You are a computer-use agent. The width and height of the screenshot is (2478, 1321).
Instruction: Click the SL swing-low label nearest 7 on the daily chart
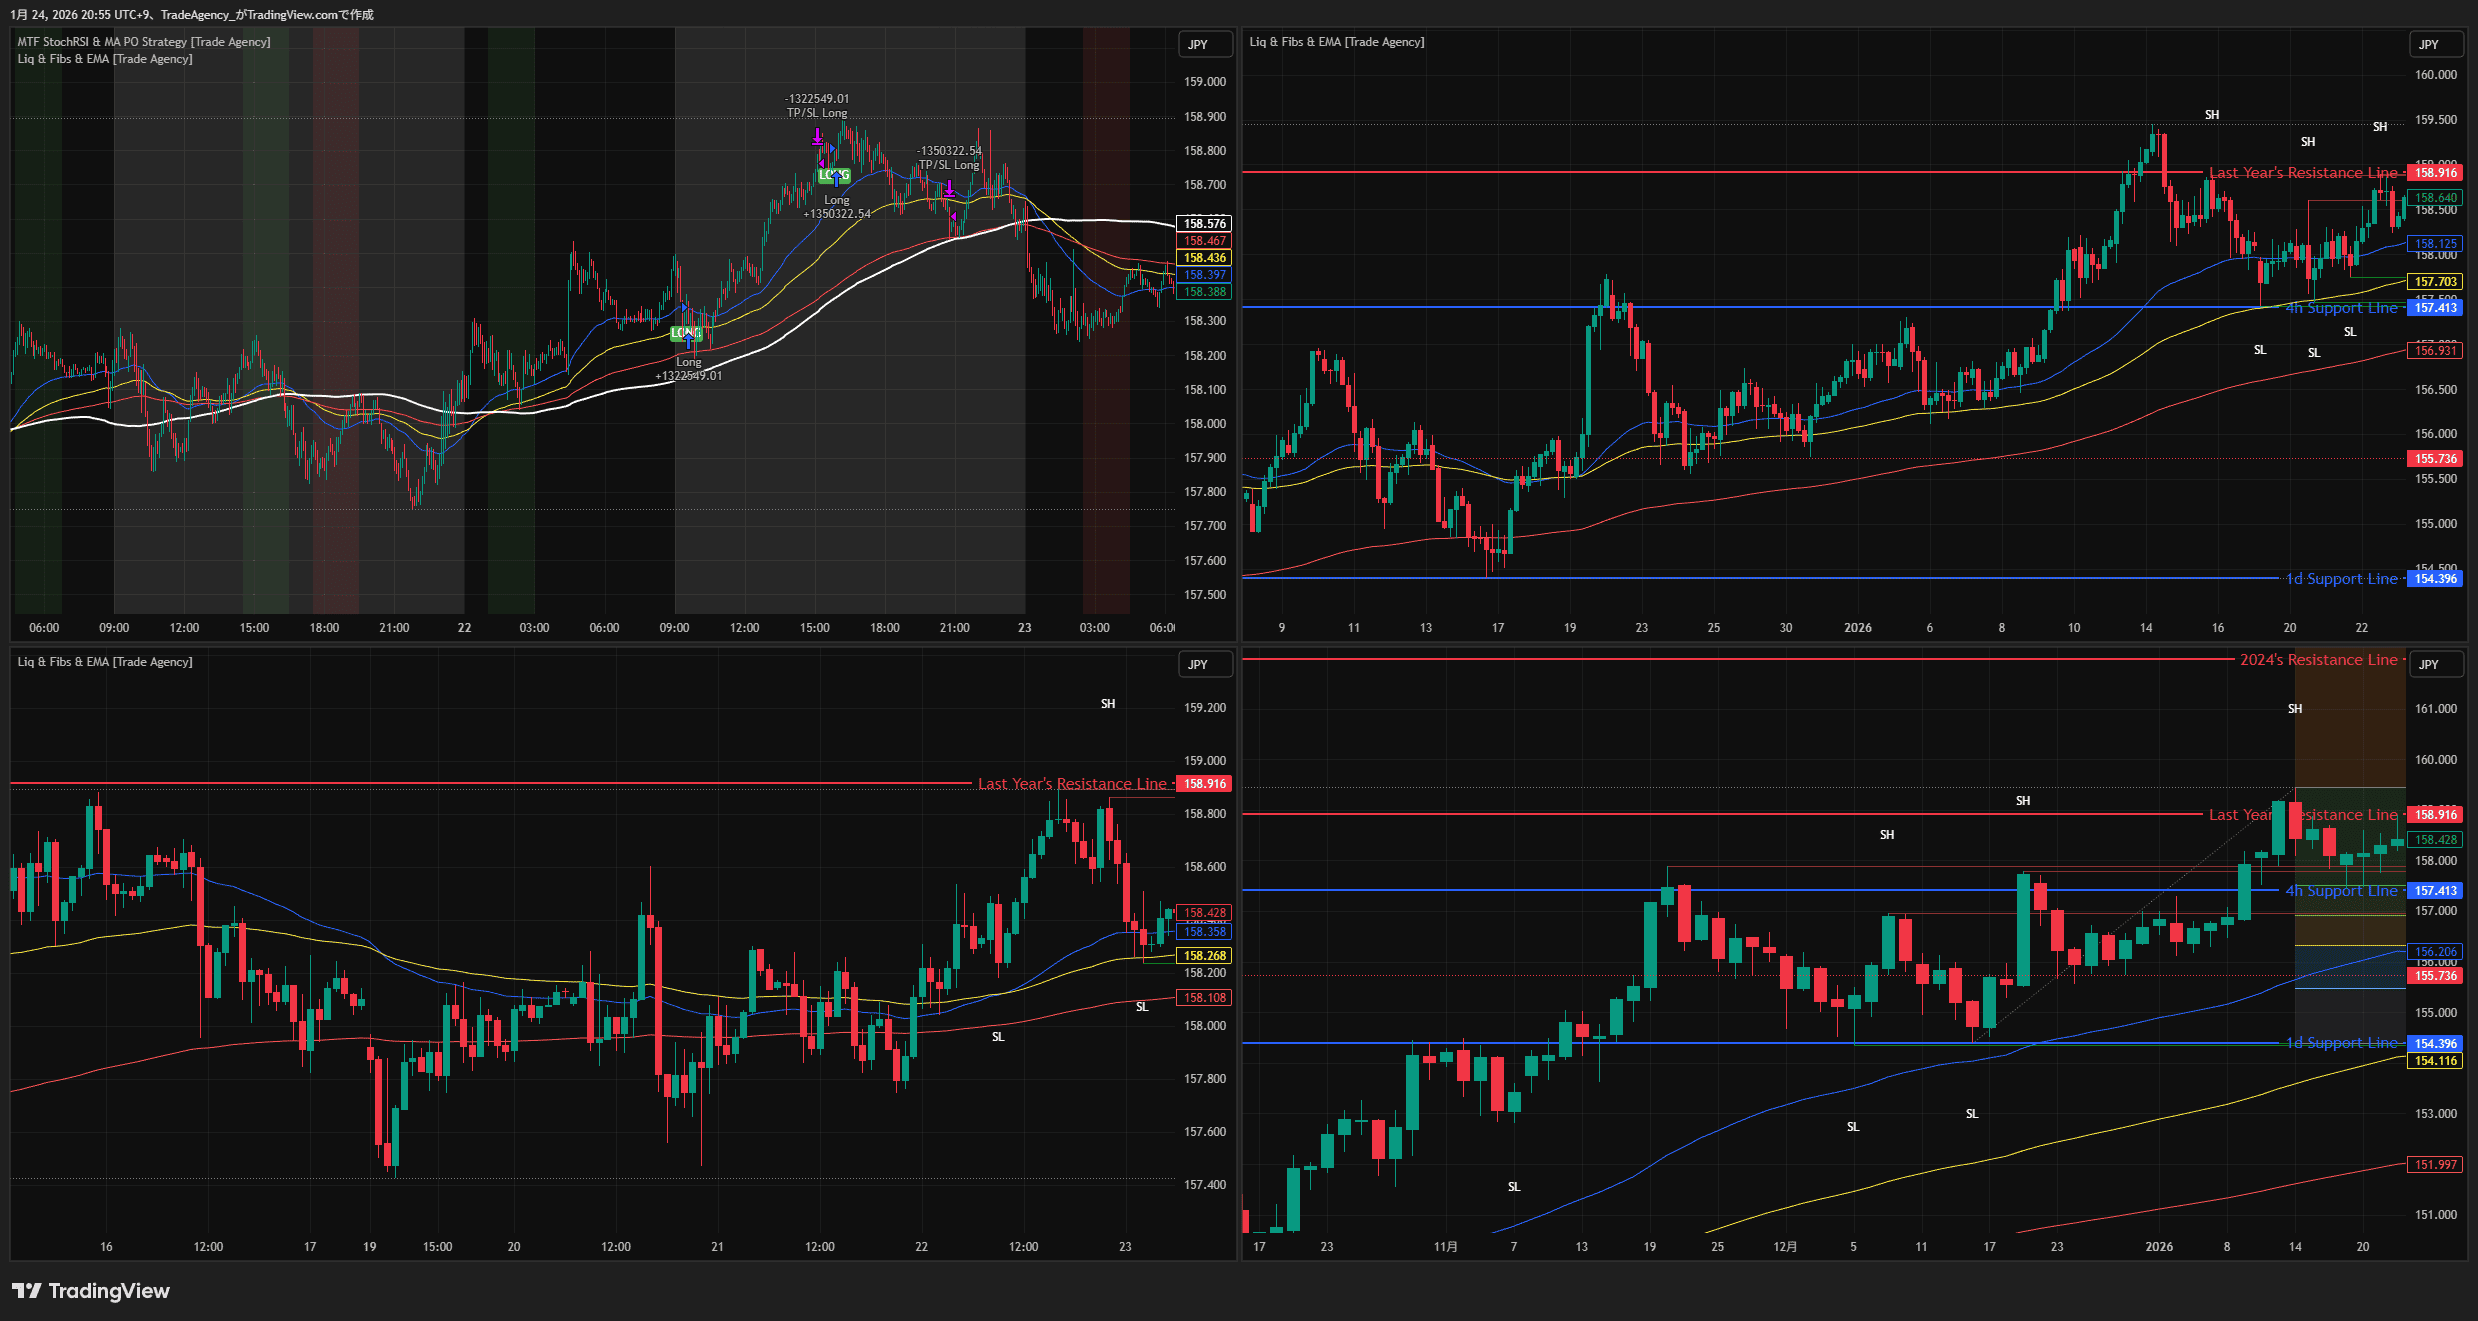[1514, 1187]
